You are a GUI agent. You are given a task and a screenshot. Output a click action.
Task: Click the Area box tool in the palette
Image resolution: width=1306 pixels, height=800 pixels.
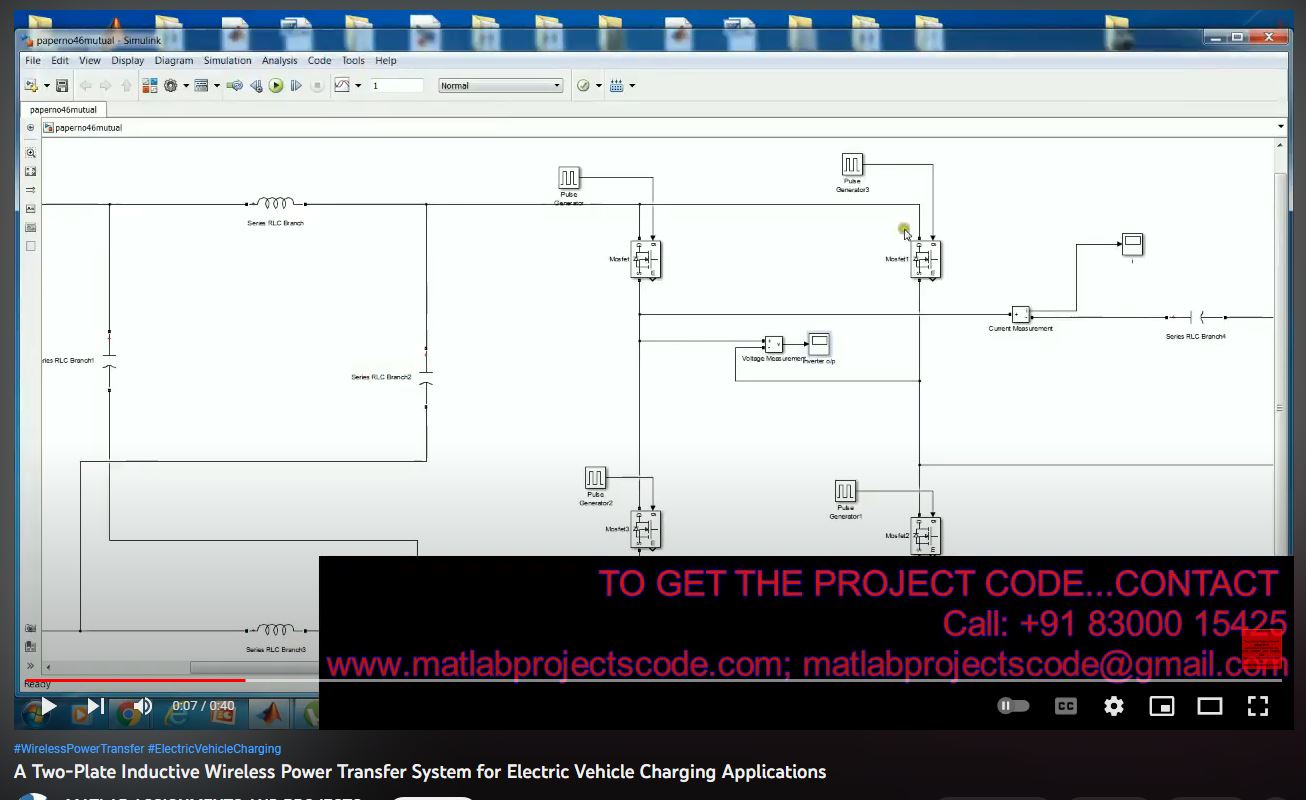pos(30,246)
